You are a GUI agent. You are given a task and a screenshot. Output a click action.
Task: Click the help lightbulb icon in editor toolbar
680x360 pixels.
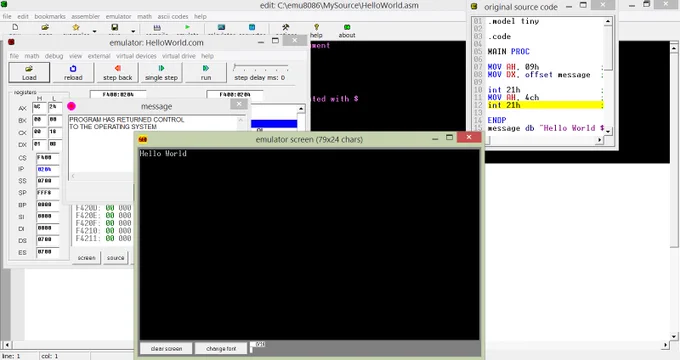(316, 27)
